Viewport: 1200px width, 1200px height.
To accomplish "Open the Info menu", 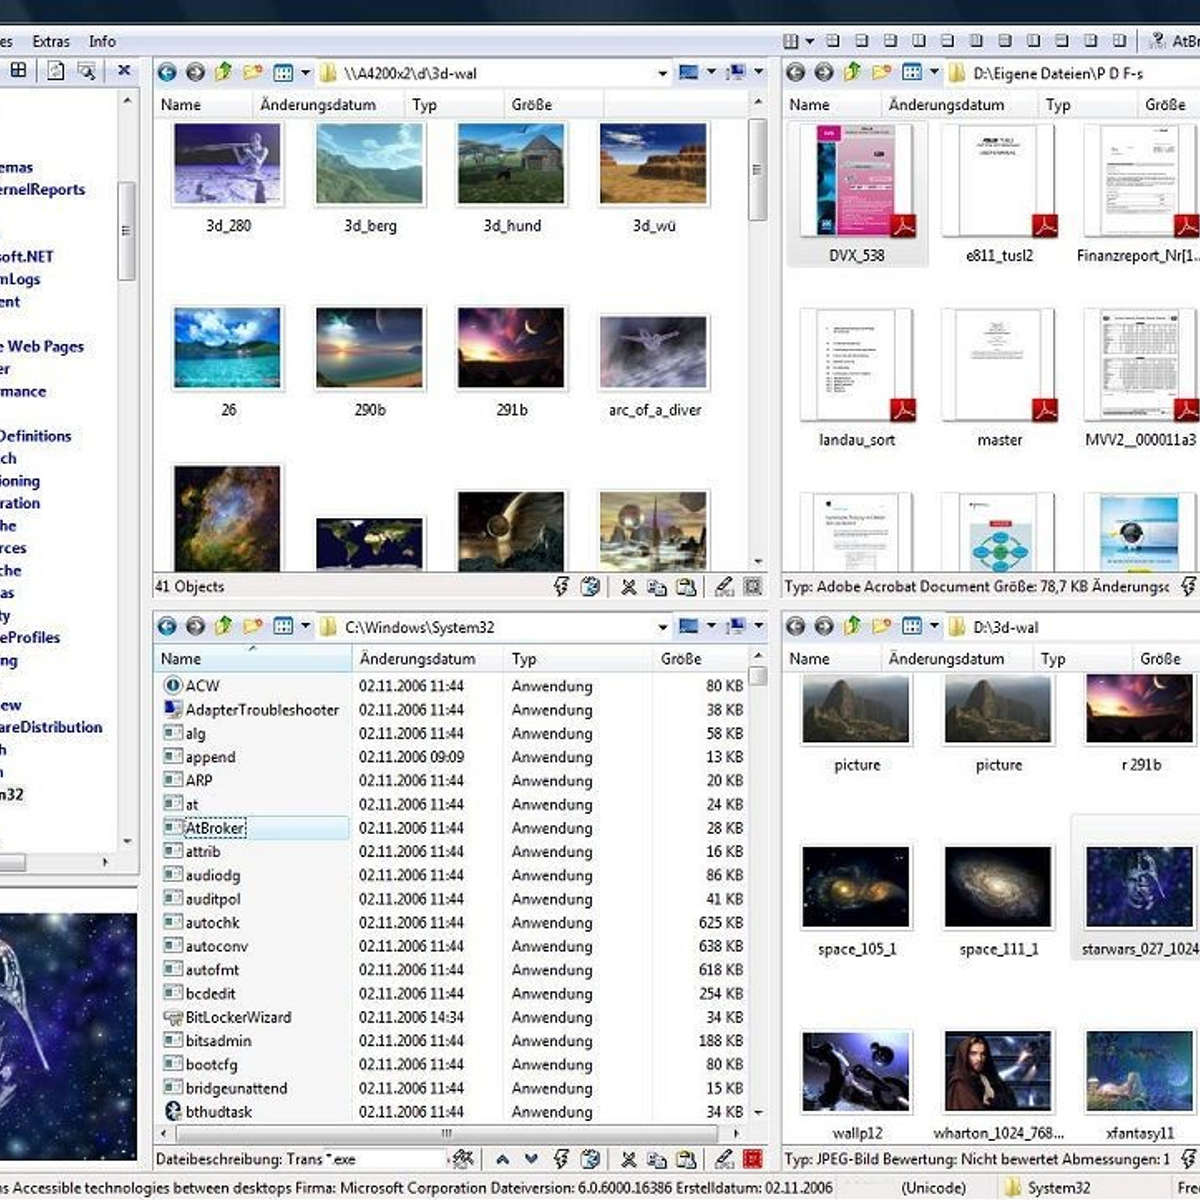I will tap(102, 41).
